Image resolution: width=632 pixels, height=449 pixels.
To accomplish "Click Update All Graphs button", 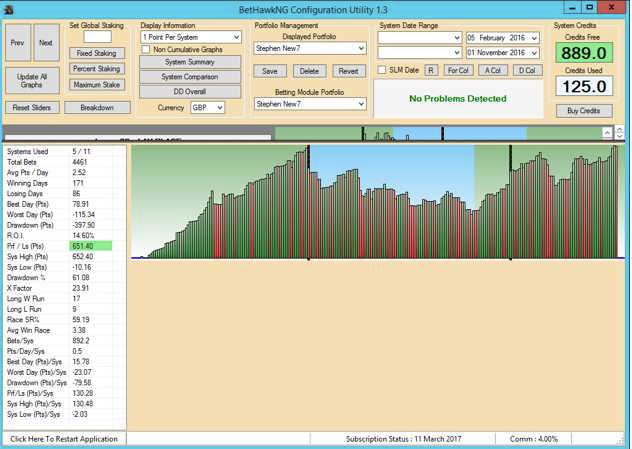I will click(32, 81).
